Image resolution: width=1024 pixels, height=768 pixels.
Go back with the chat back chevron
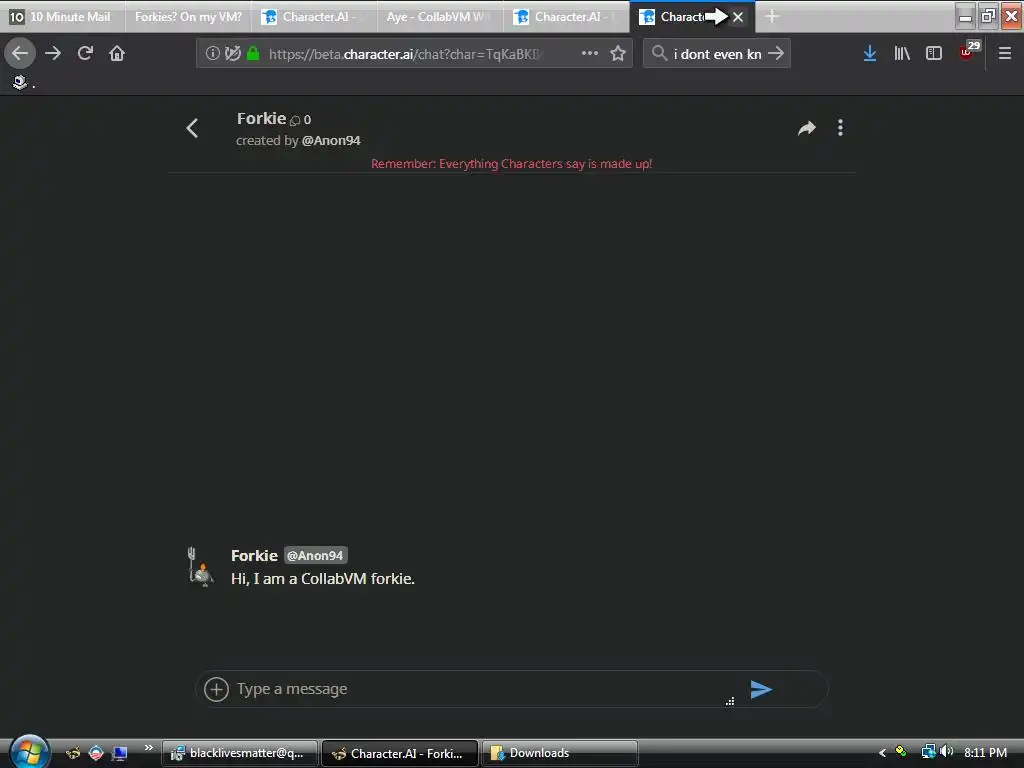click(x=192, y=128)
